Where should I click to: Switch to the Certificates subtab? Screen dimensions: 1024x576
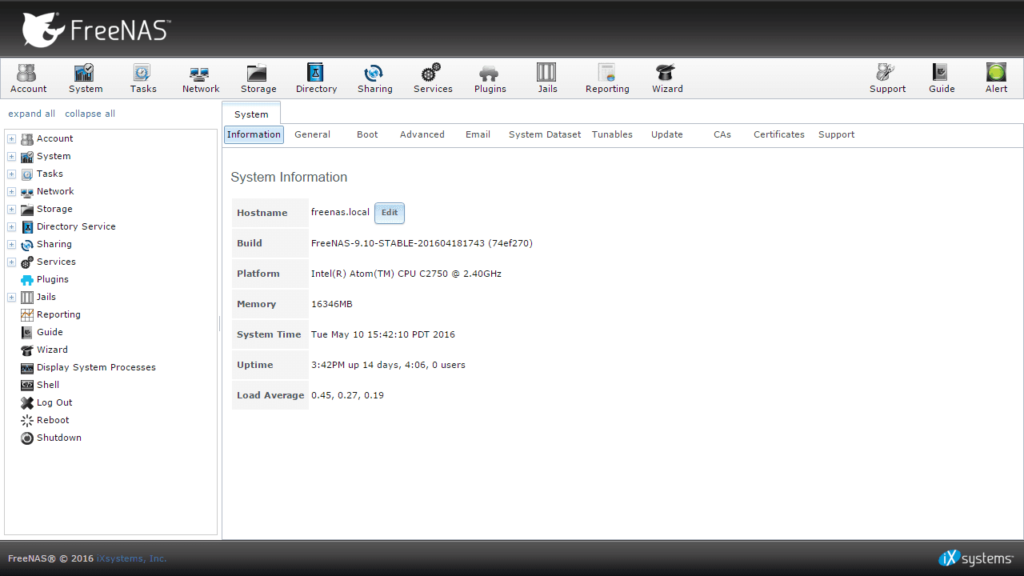click(x=778, y=135)
